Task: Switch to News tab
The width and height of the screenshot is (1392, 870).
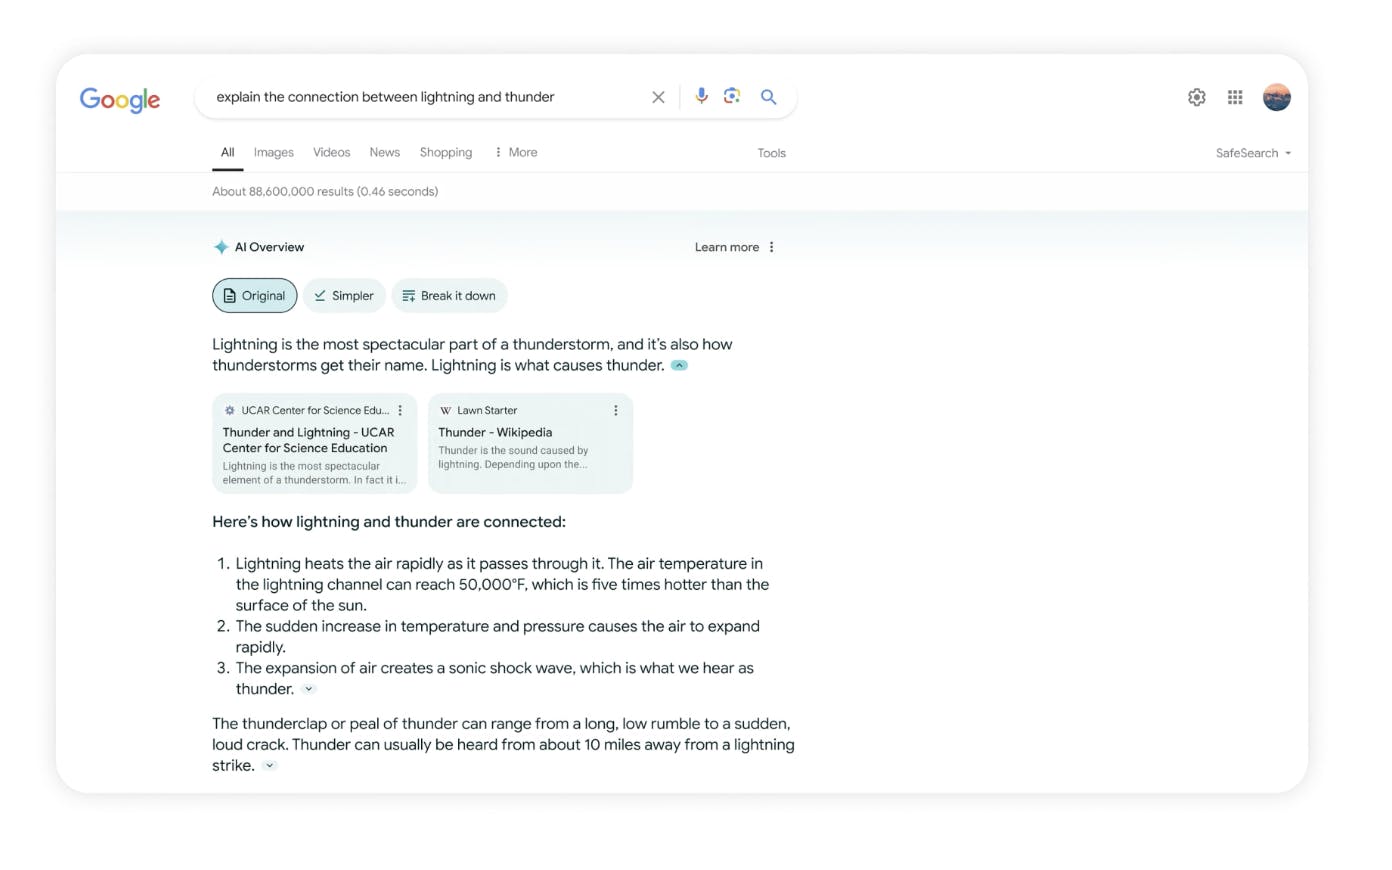Action: tap(384, 152)
